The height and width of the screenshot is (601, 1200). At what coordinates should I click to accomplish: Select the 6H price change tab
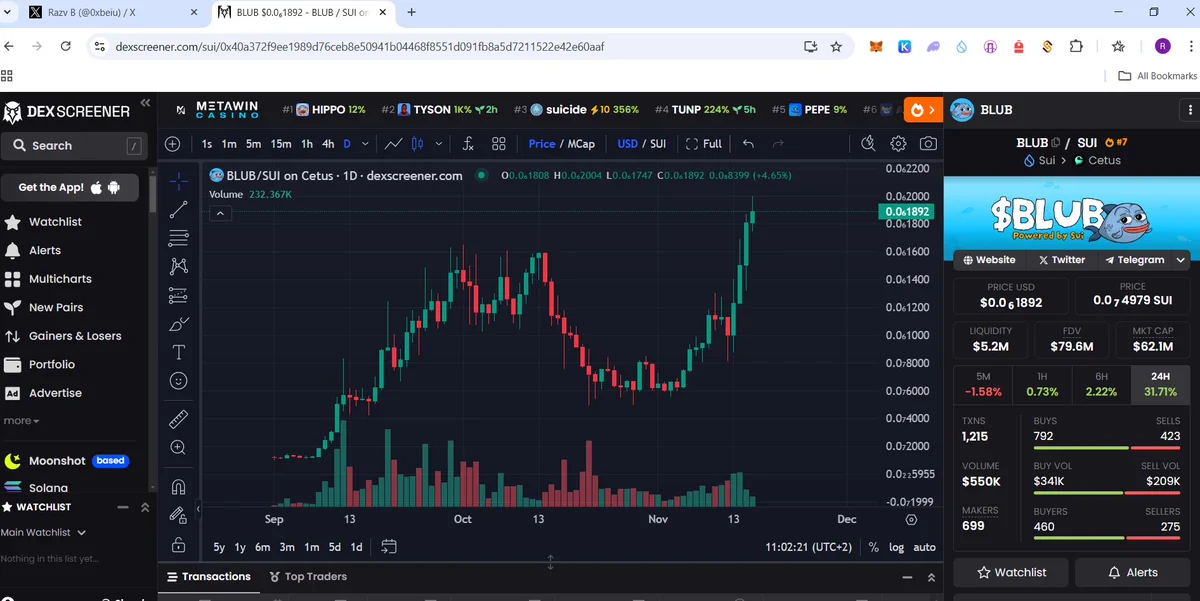(x=1101, y=384)
